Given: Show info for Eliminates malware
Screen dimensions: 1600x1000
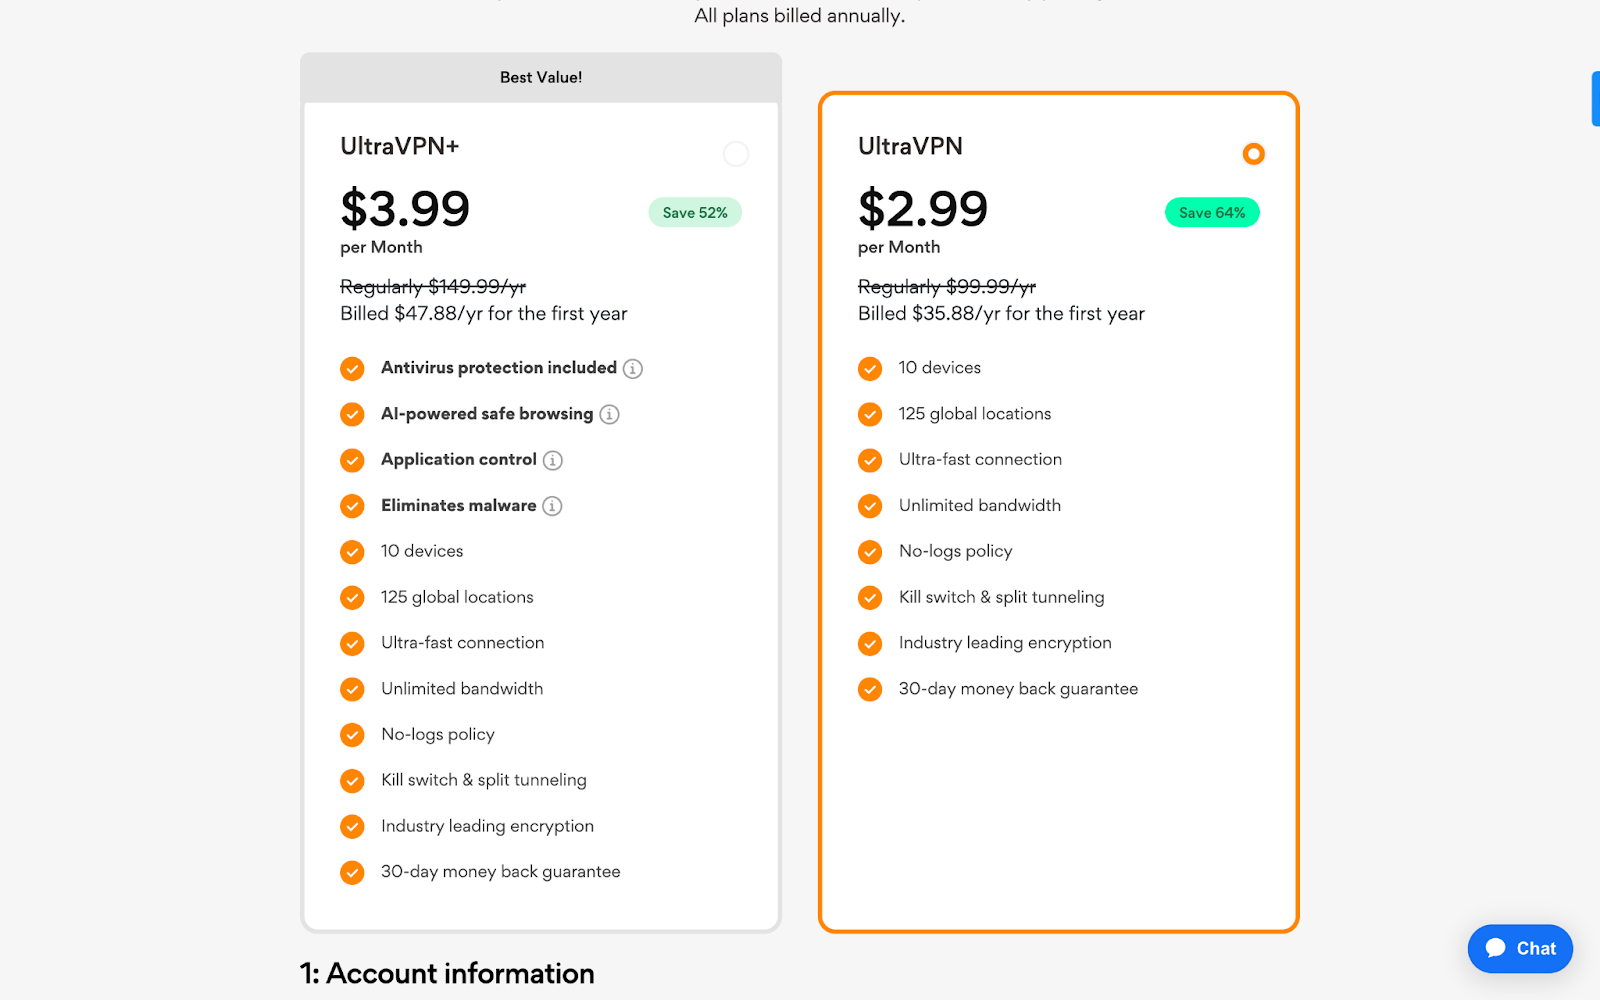Looking at the screenshot, I should pyautogui.click(x=552, y=507).
